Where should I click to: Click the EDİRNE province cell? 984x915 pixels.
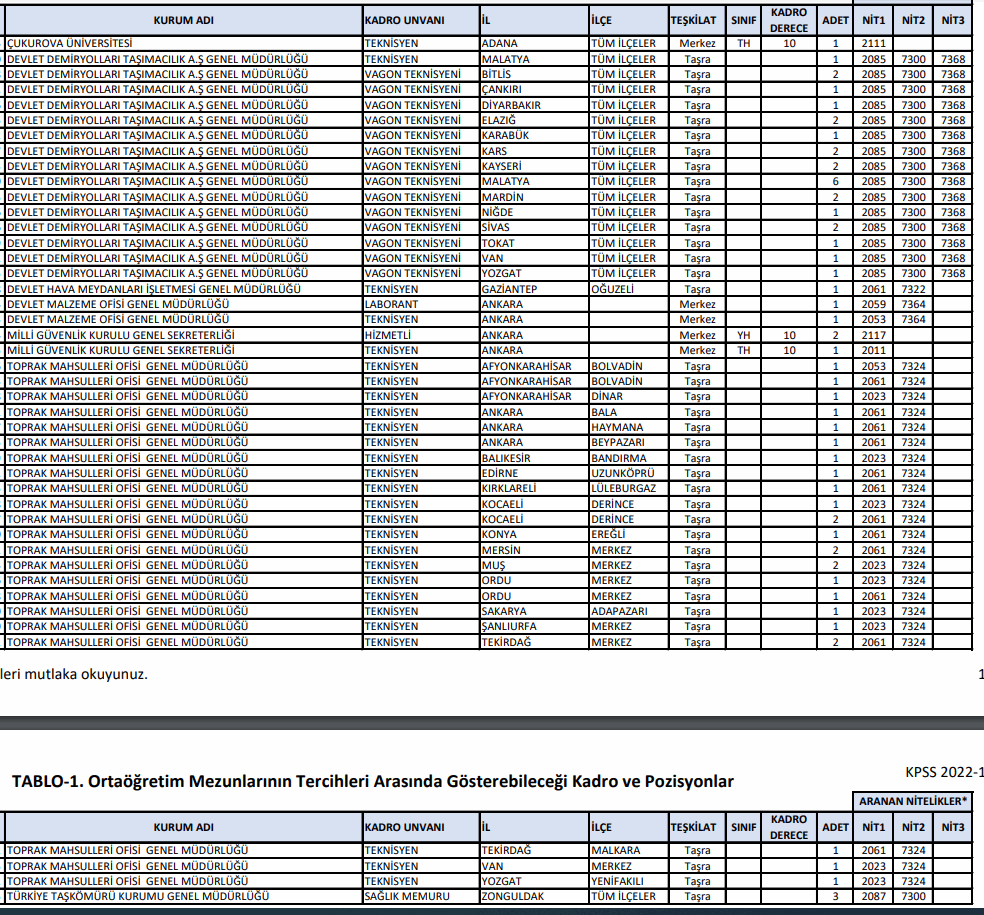534,473
